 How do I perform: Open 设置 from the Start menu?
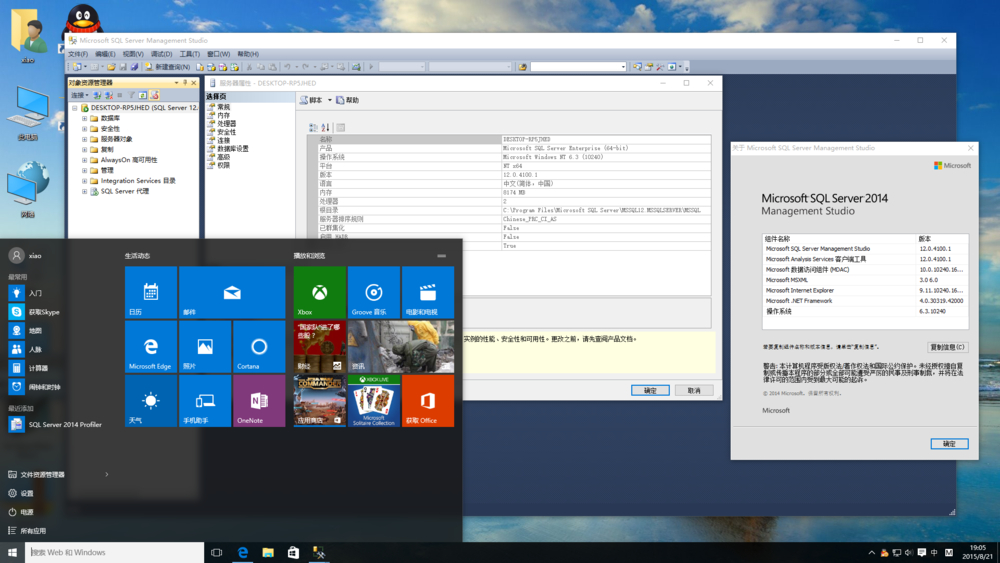pyautogui.click(x=21, y=494)
